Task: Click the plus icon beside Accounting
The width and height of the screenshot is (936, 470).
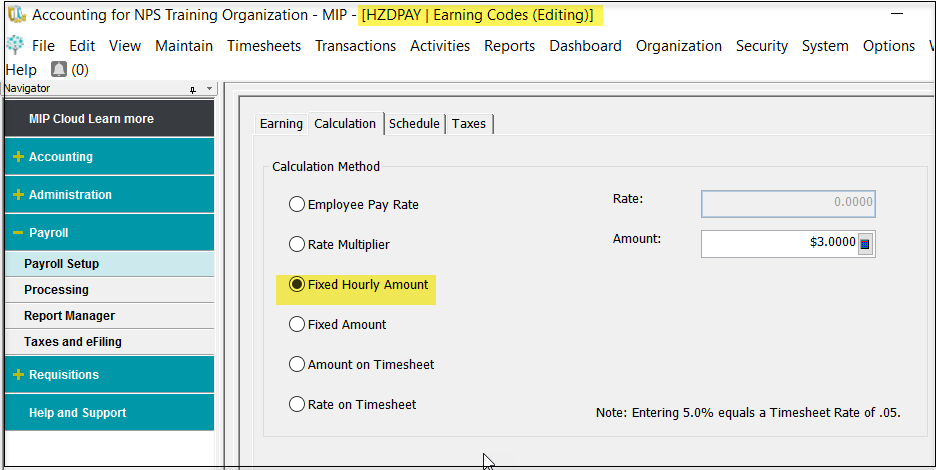Action: point(18,157)
